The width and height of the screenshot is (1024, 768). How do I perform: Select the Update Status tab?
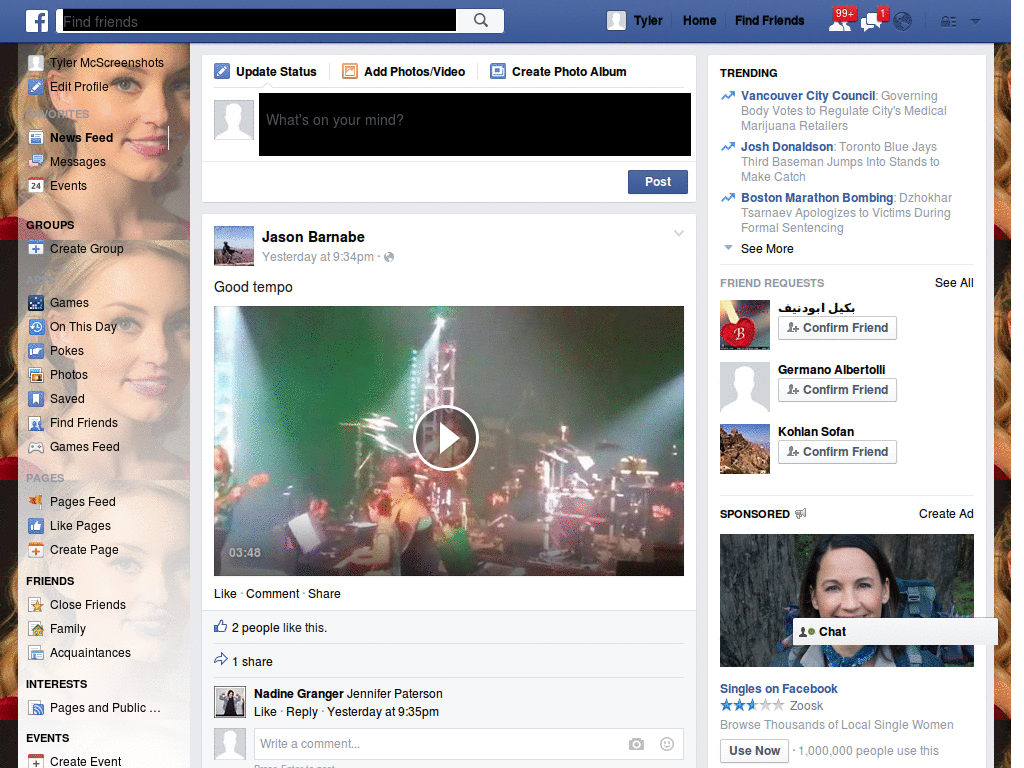pyautogui.click(x=266, y=72)
